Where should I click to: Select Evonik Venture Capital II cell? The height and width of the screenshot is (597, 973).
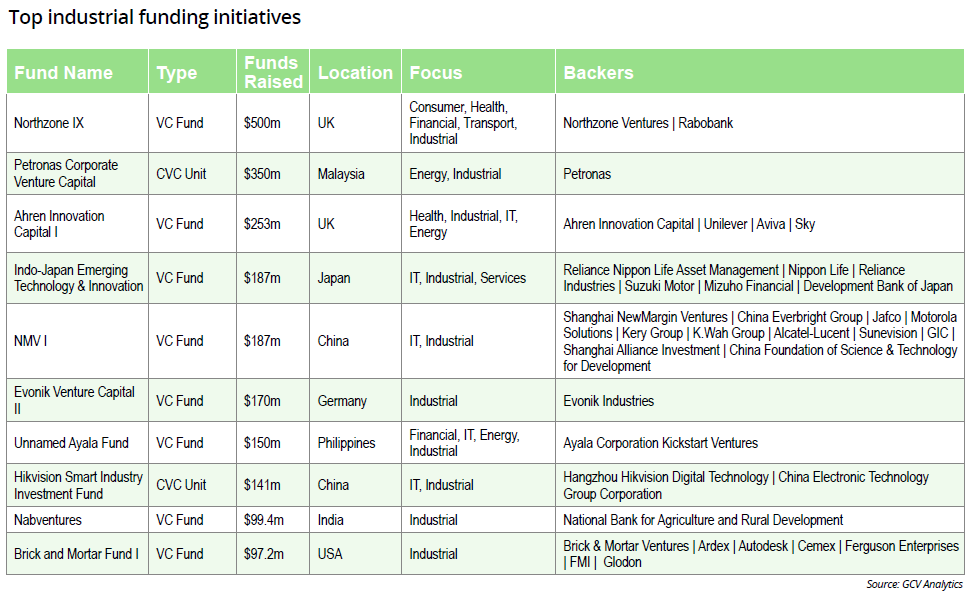pos(74,401)
